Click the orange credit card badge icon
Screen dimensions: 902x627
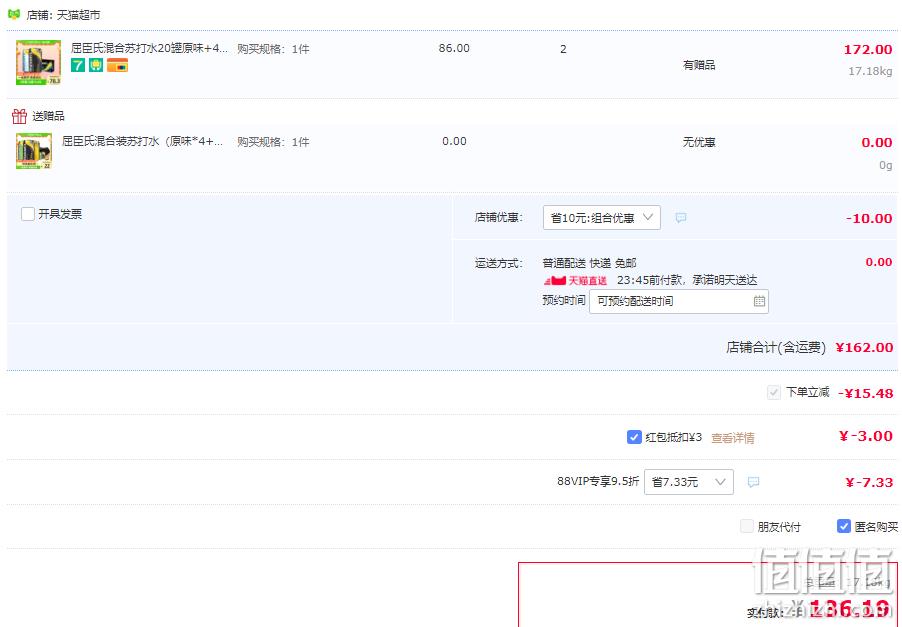pos(117,65)
